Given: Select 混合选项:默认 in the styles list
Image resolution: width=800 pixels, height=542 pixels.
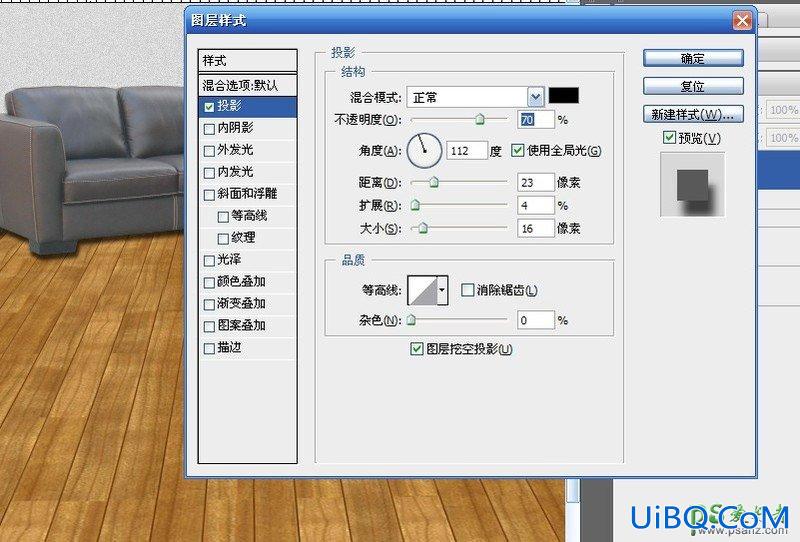Looking at the screenshot, I should (x=247, y=85).
